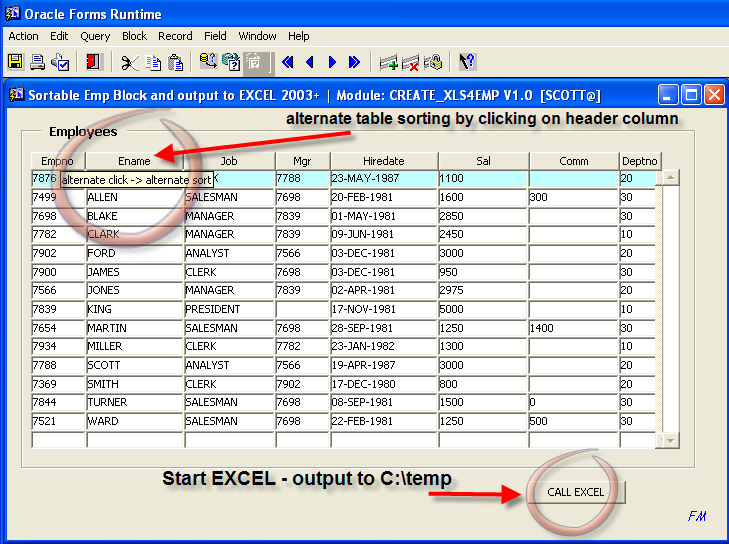Open the Query menu

(95, 36)
